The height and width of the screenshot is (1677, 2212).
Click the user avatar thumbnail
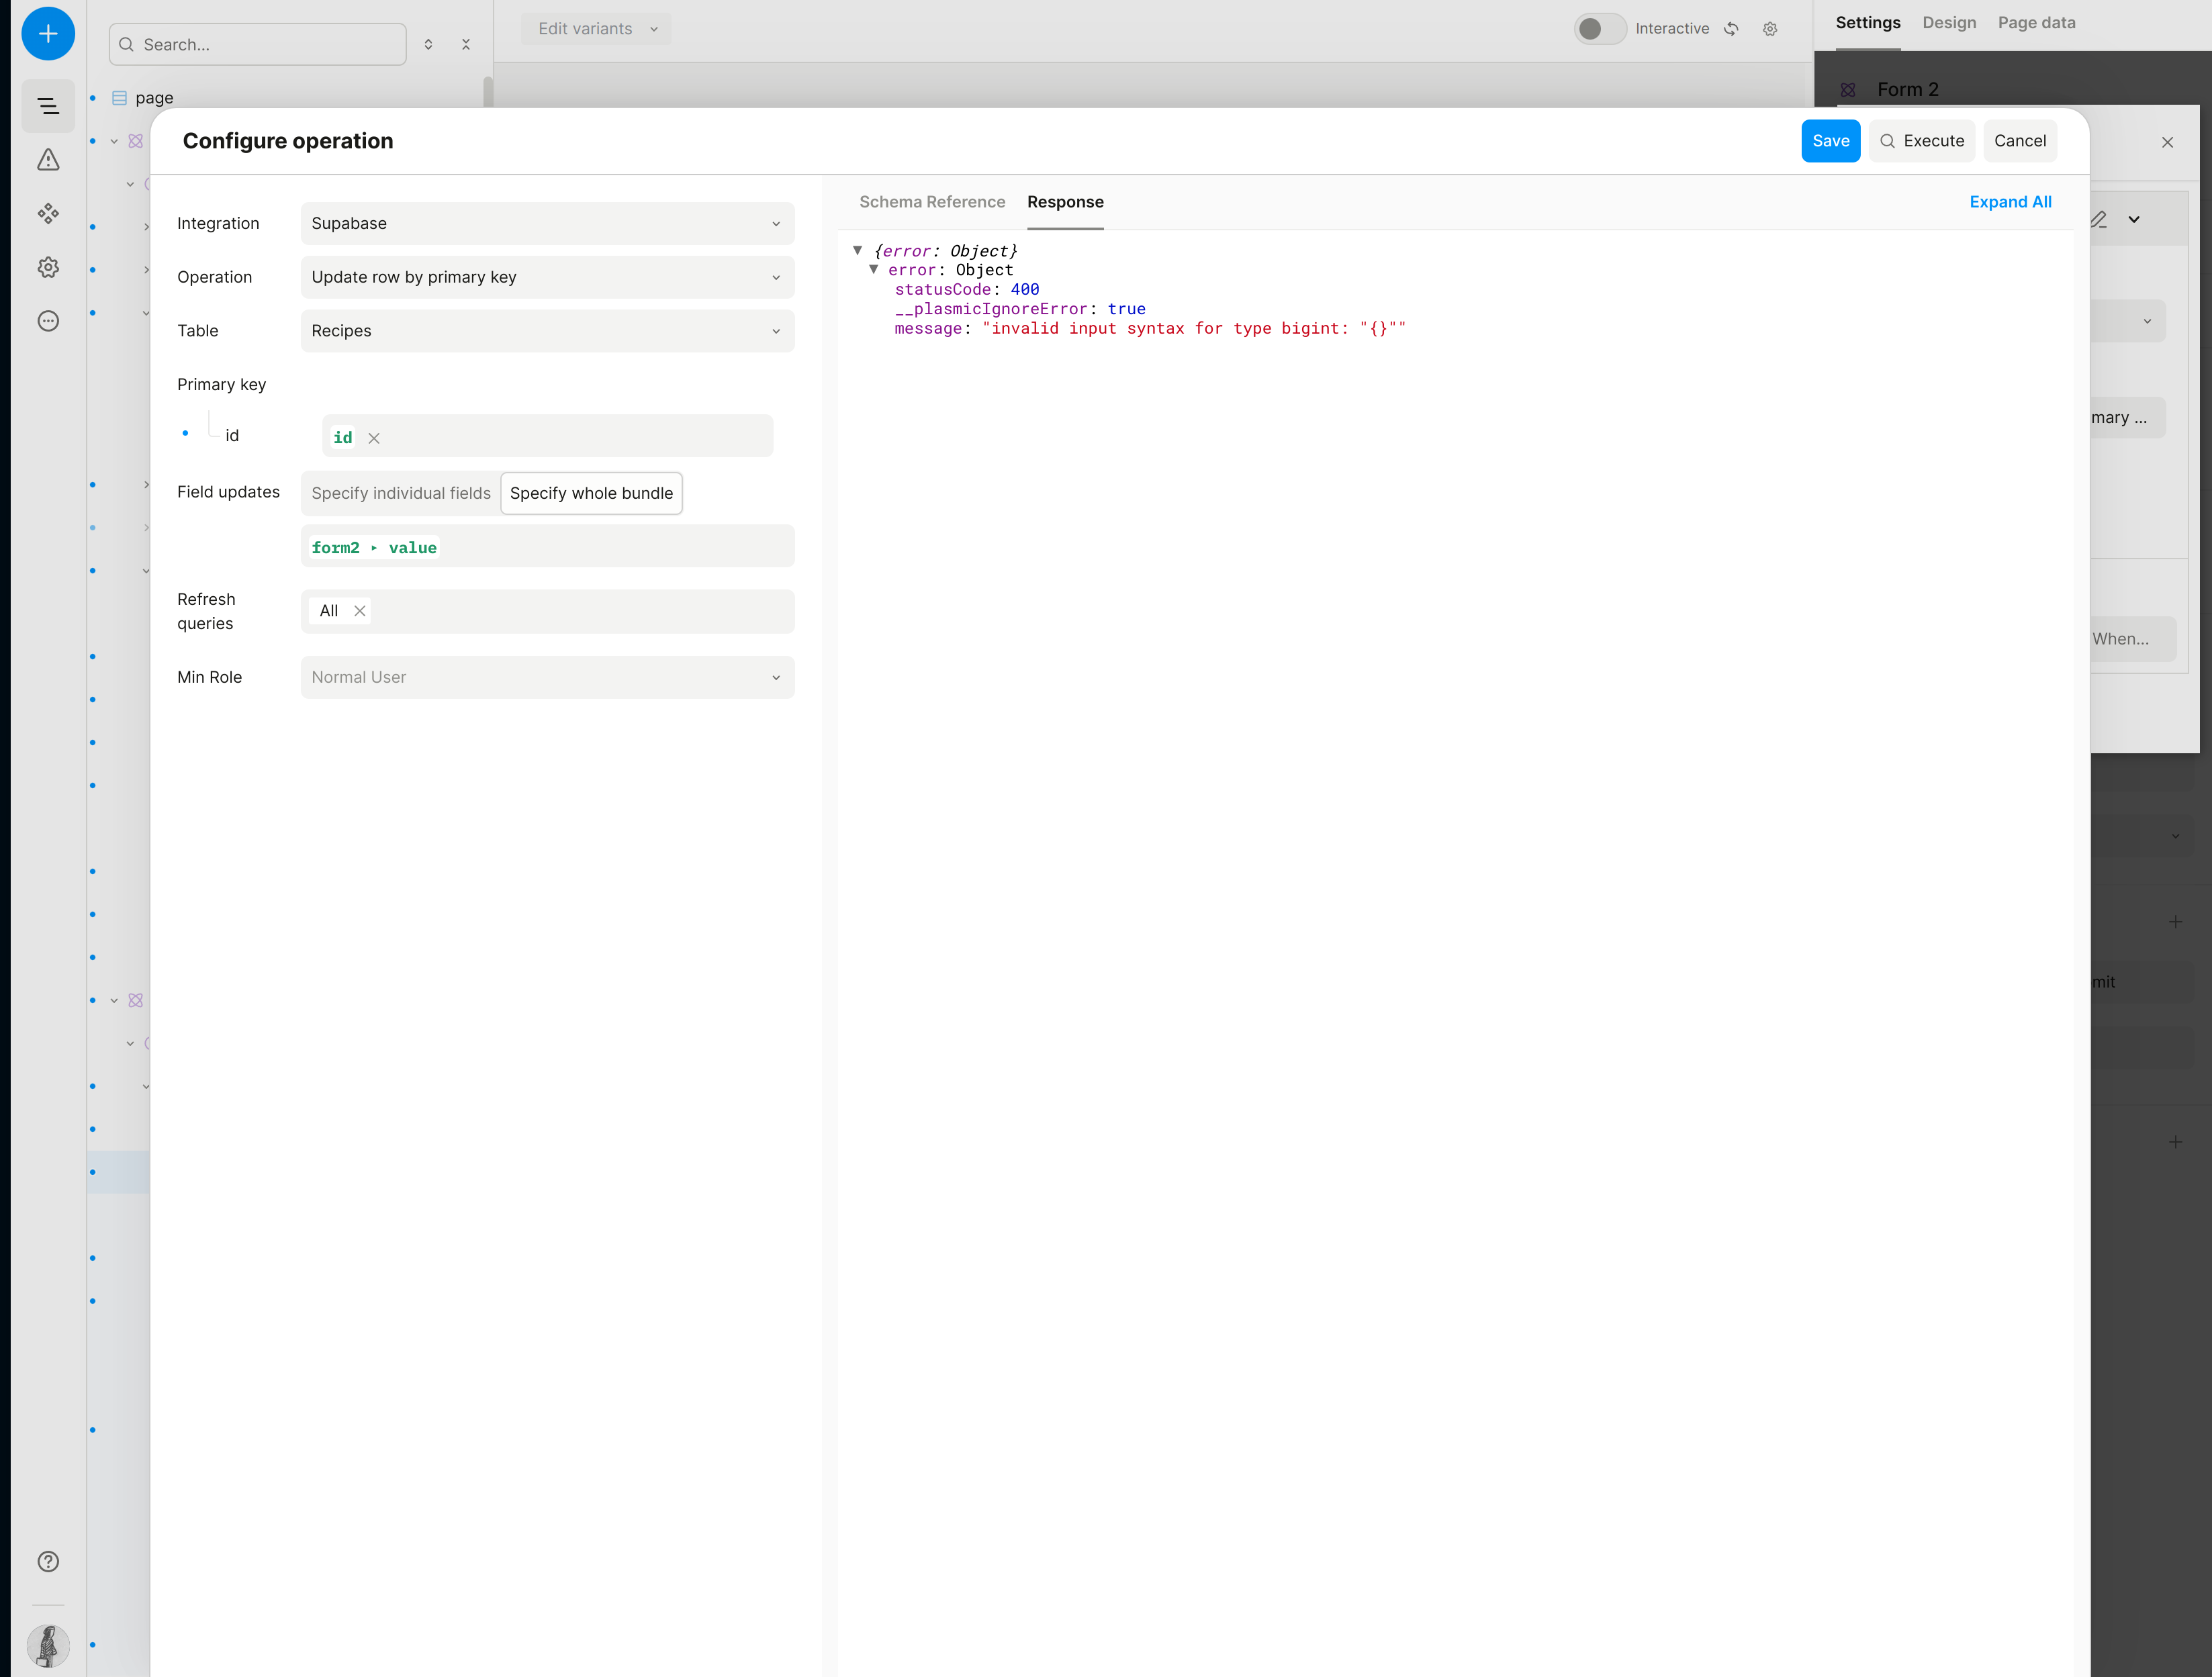tap(47, 1646)
